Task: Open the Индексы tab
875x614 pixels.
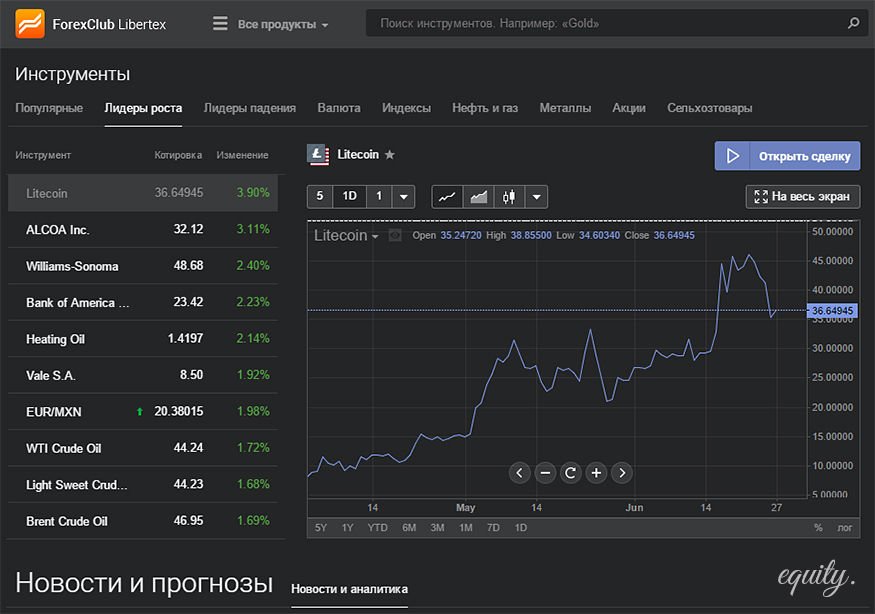Action: (406, 108)
